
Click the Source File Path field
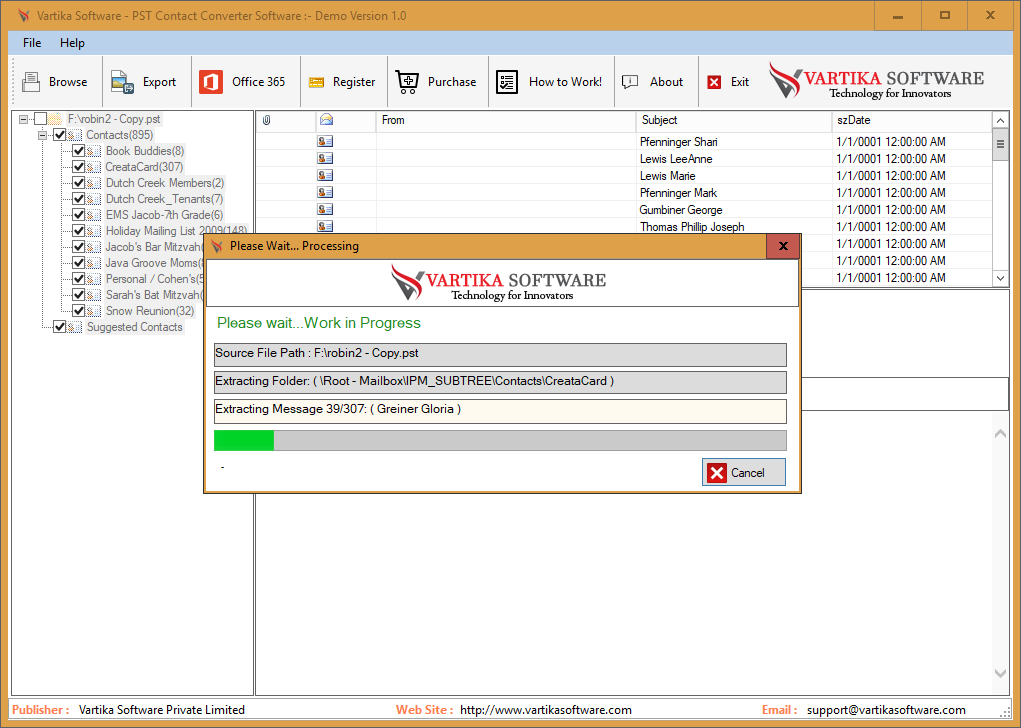500,355
